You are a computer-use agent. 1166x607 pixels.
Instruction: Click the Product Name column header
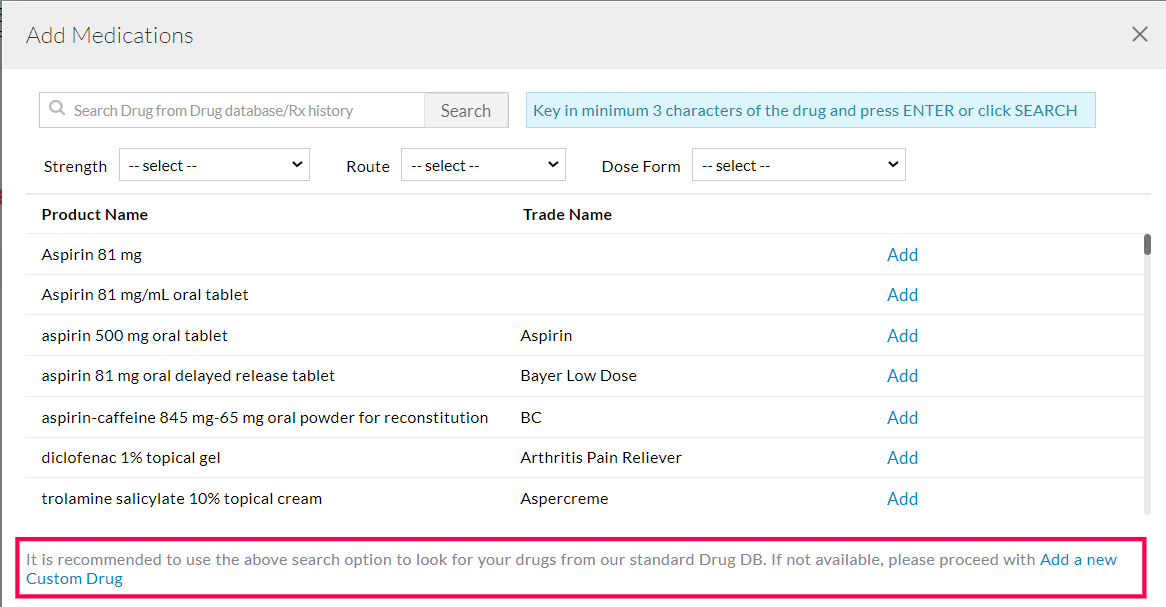95,214
